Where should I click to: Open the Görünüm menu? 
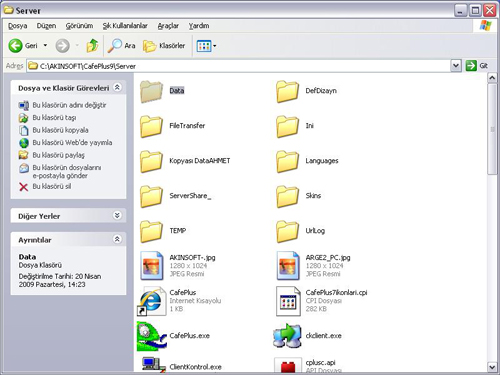click(x=79, y=26)
